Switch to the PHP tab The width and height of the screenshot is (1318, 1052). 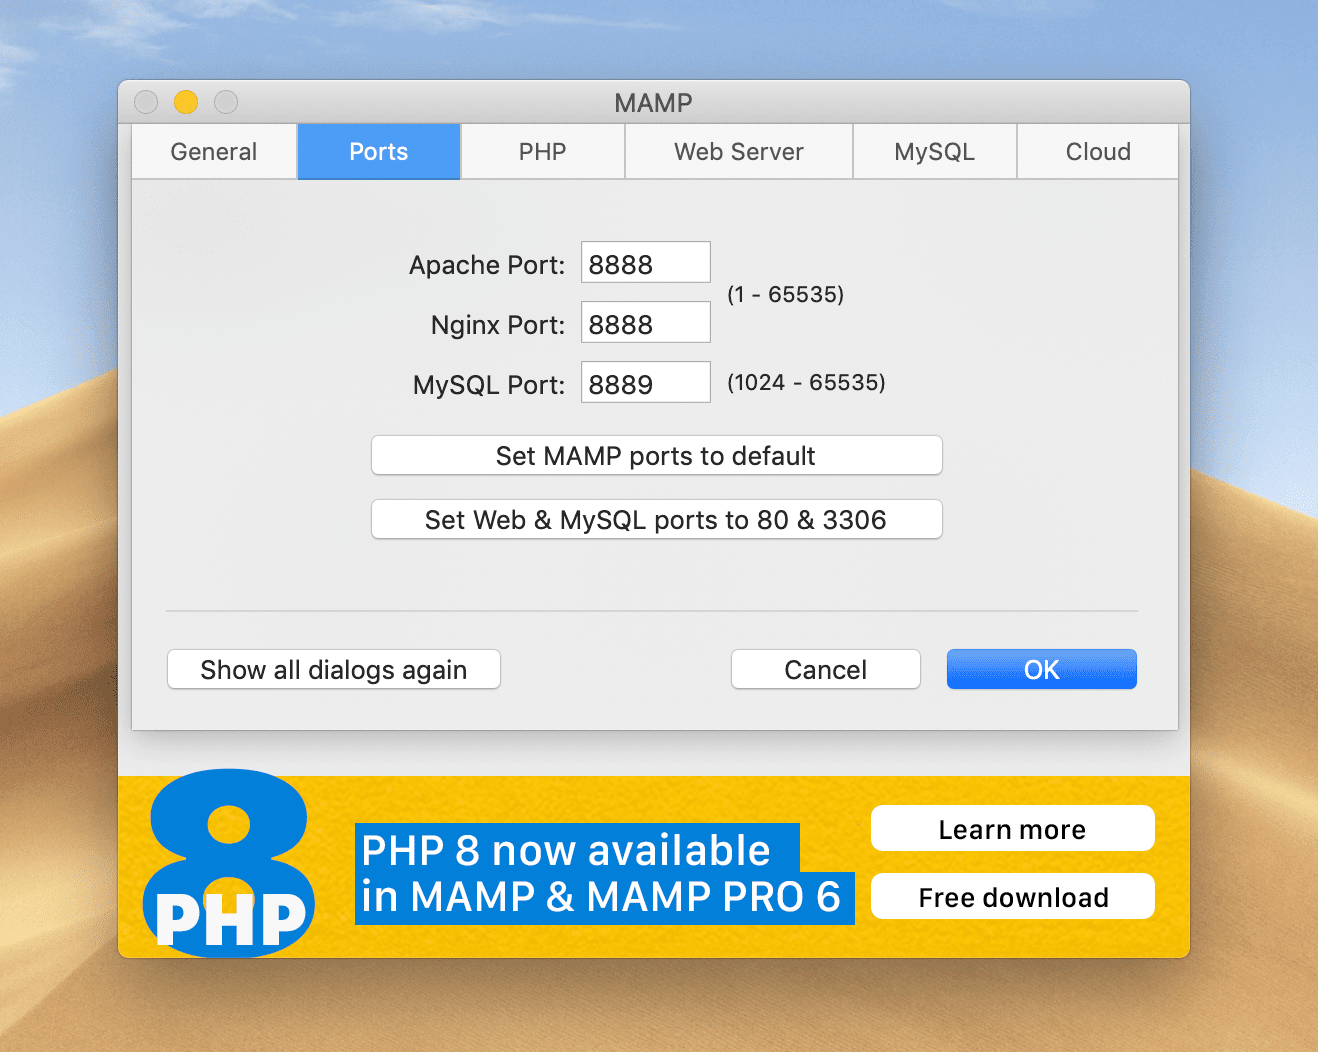[542, 151]
